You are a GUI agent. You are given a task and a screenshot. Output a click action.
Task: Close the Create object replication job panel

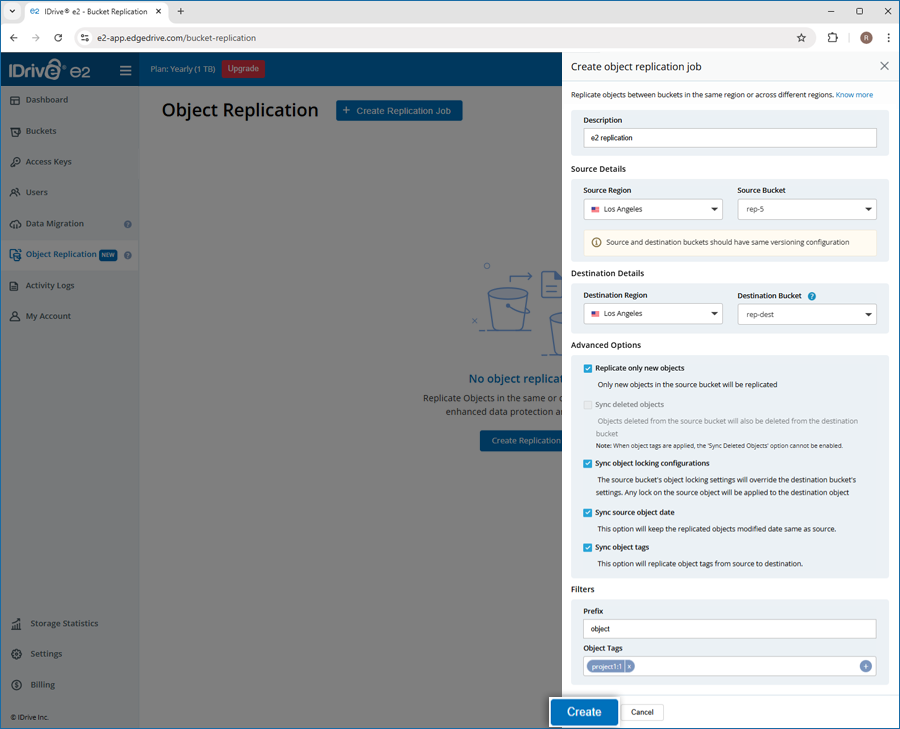click(x=884, y=66)
